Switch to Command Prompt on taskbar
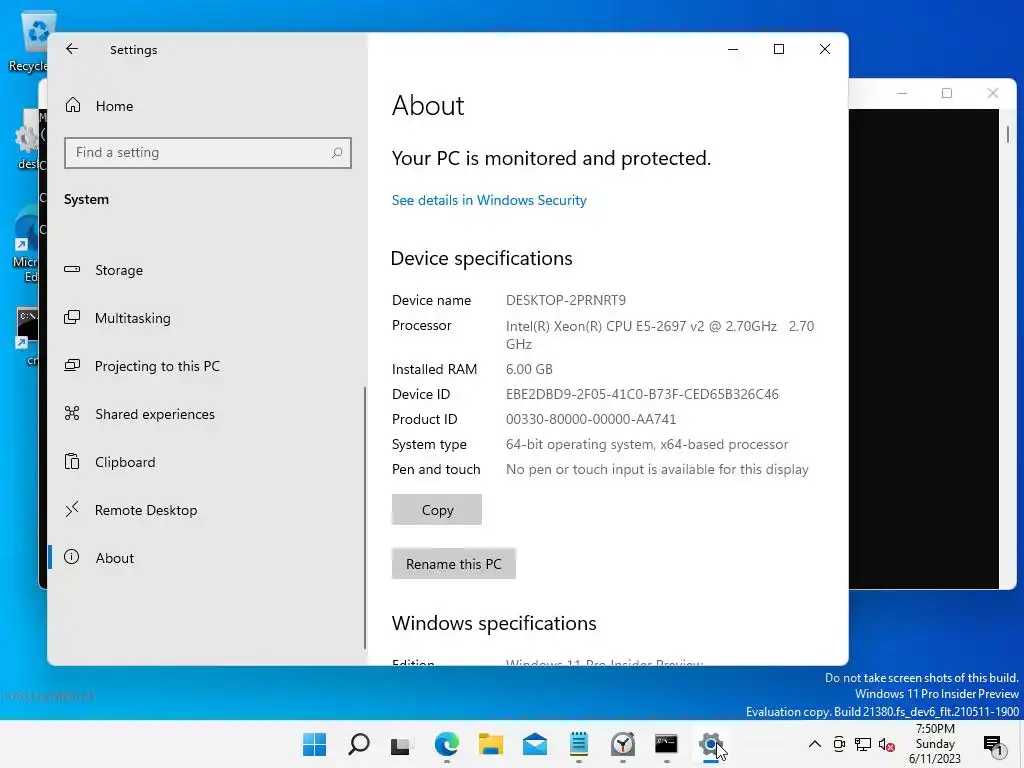This screenshot has width=1024, height=768. 667,744
